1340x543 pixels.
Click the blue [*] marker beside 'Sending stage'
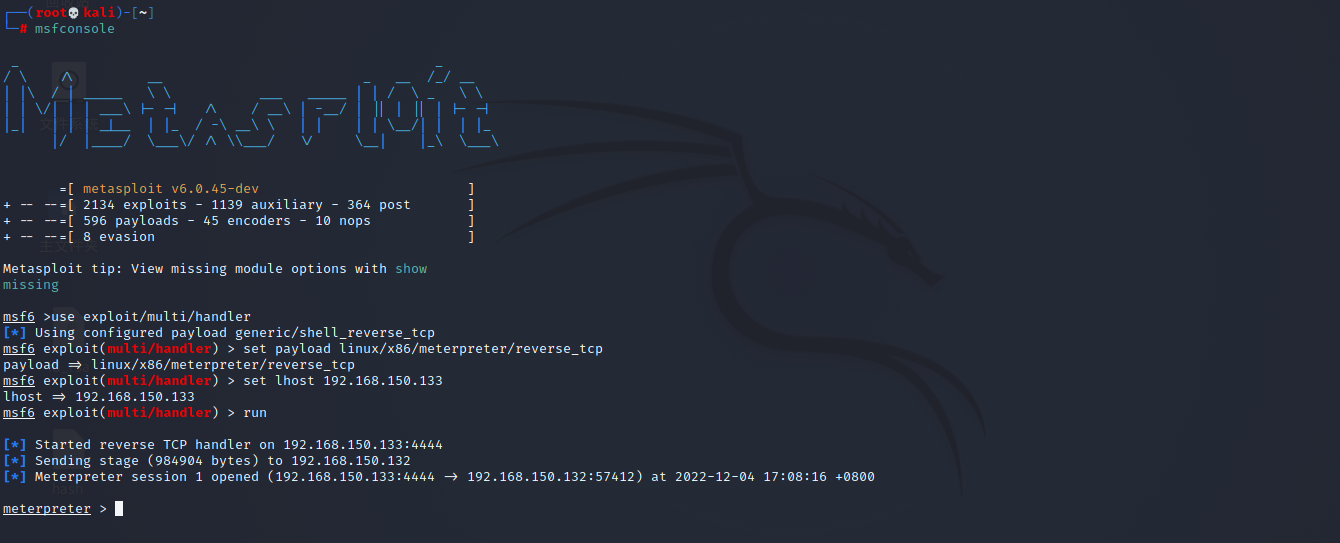pyautogui.click(x=15, y=461)
